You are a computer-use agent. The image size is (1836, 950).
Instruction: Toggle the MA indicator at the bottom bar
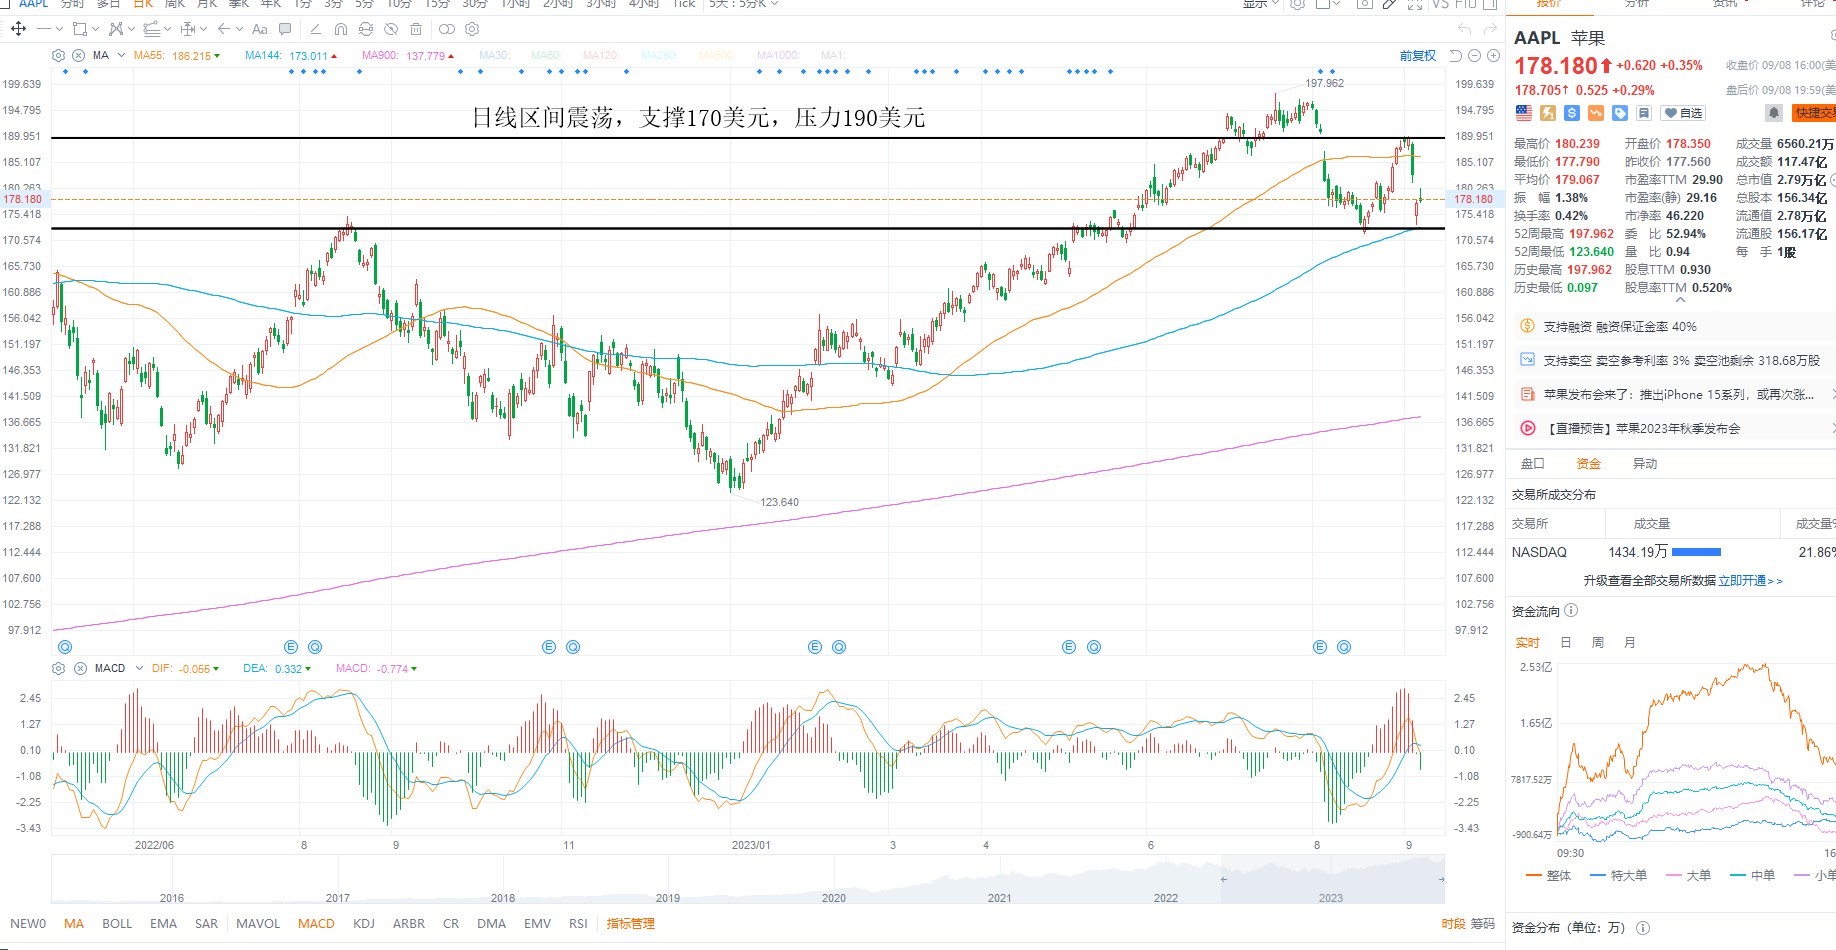pos(74,924)
